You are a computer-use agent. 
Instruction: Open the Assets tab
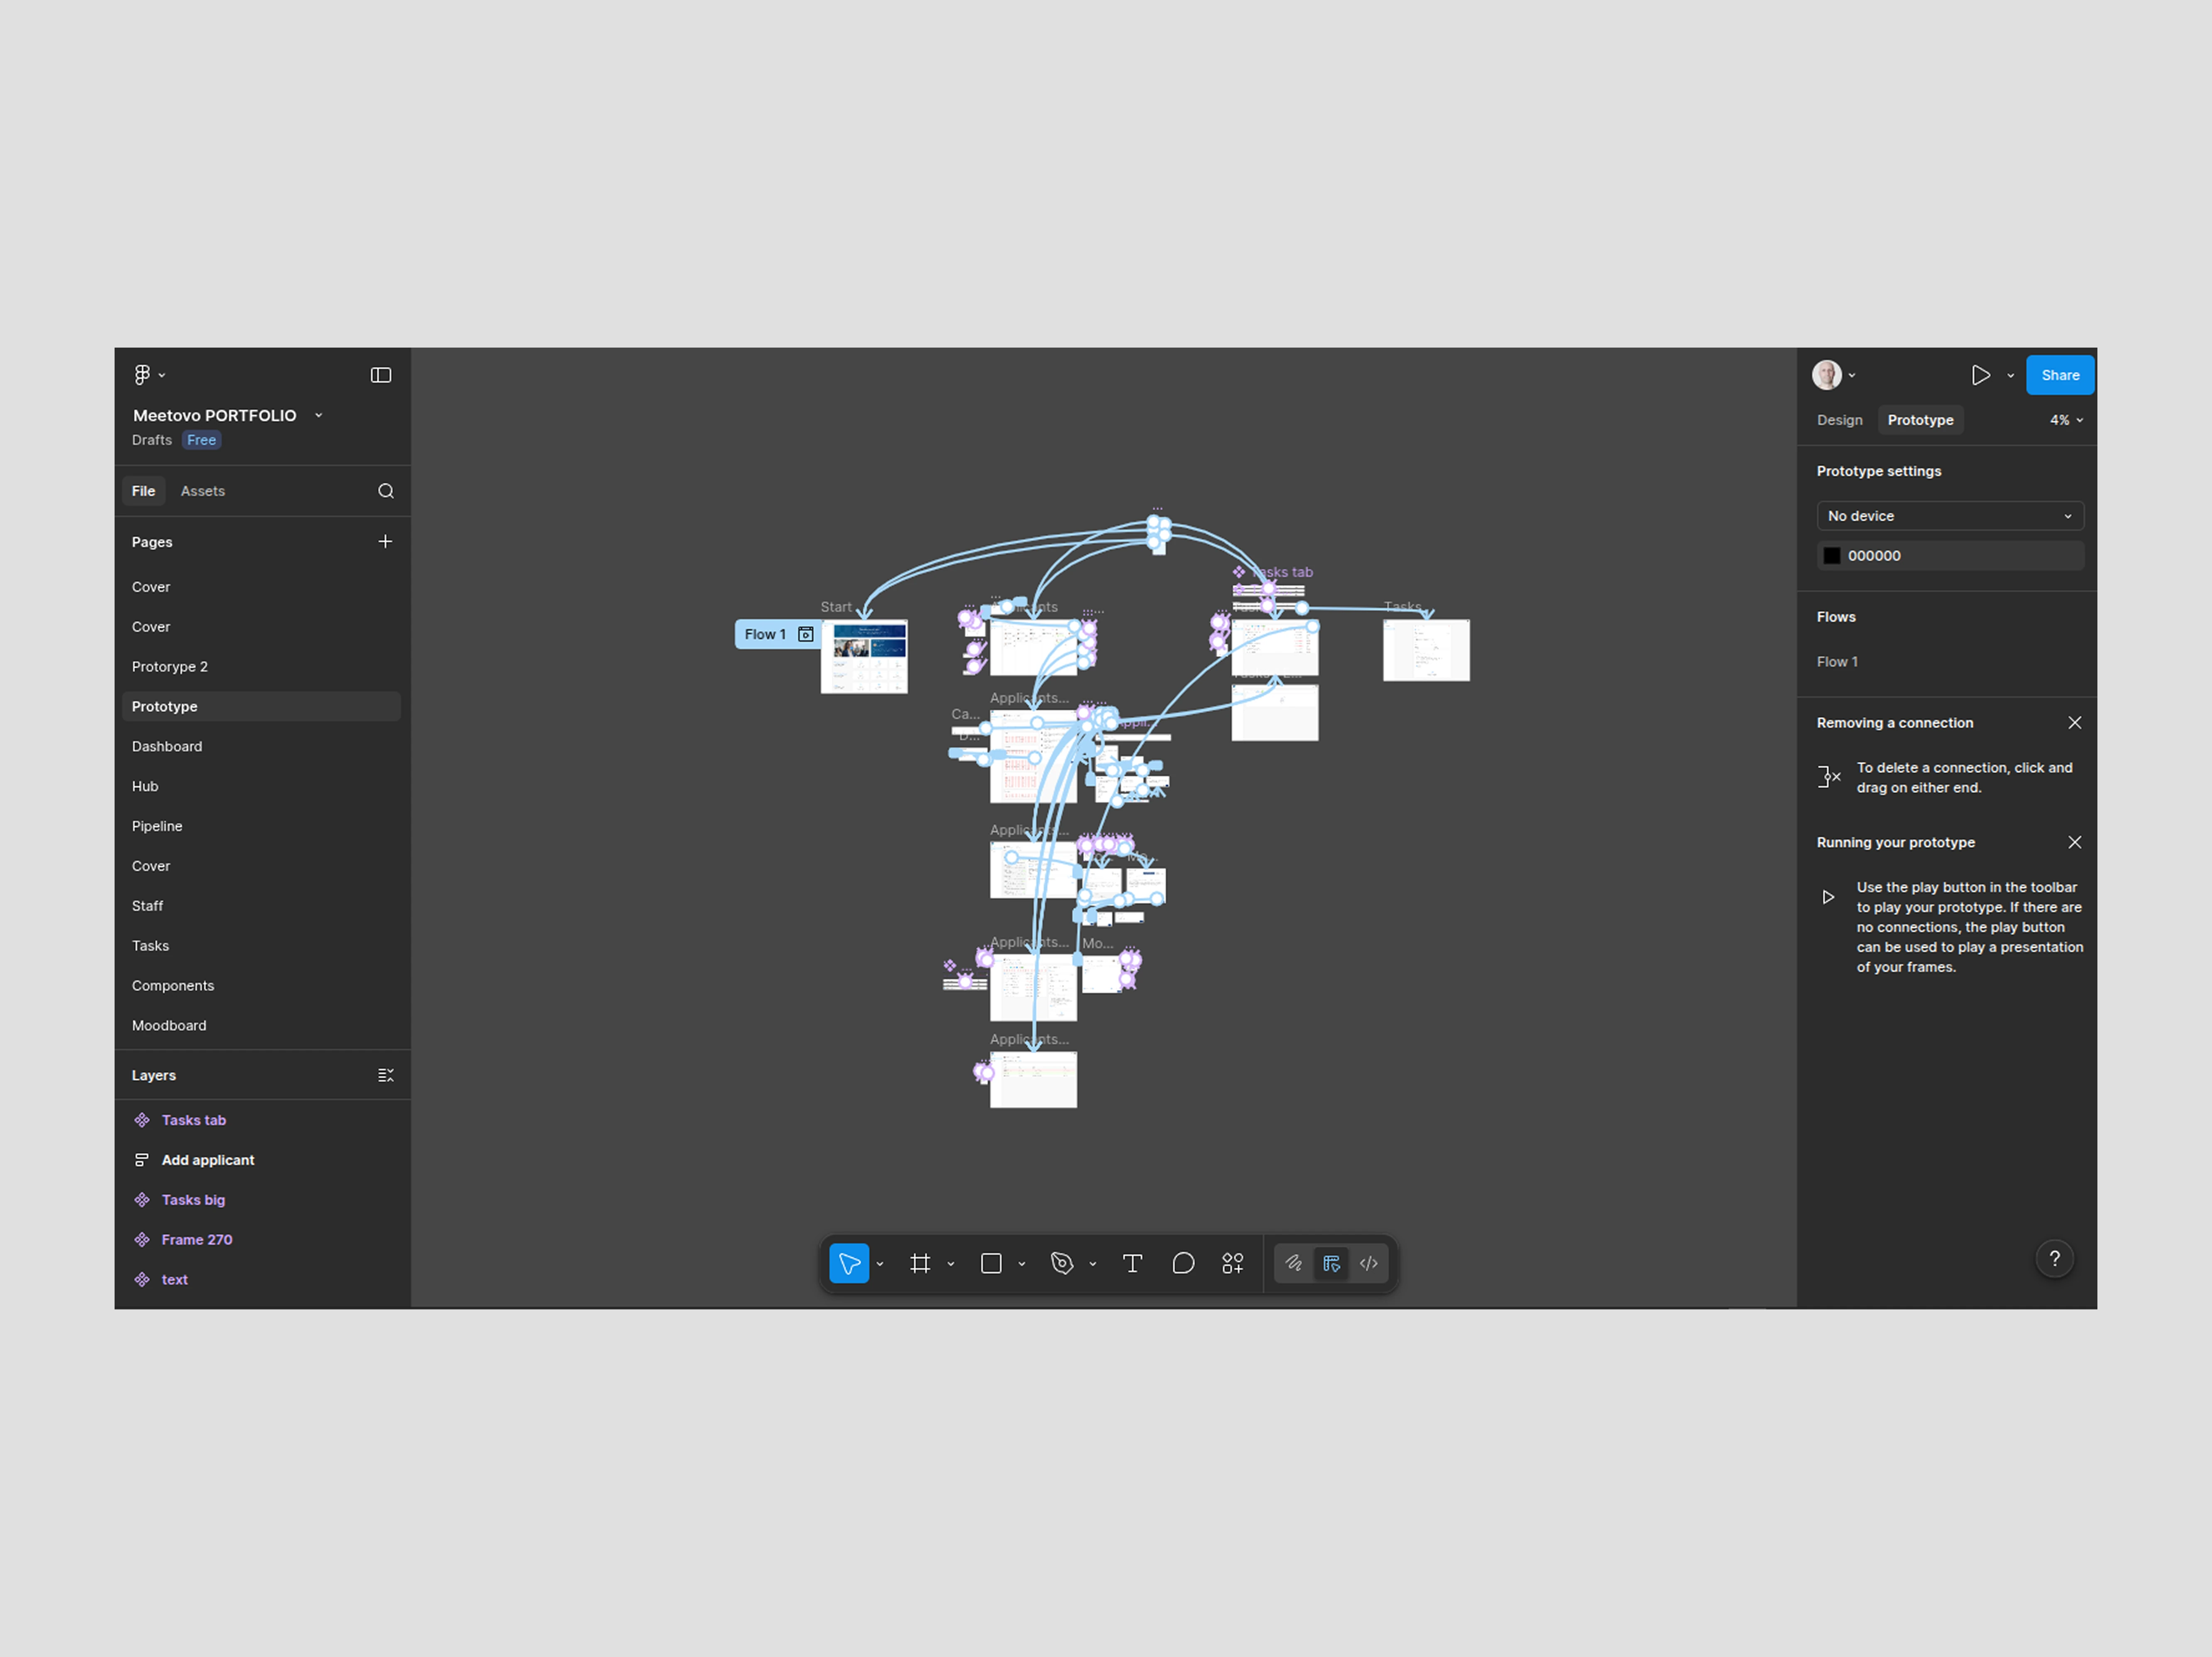(203, 491)
